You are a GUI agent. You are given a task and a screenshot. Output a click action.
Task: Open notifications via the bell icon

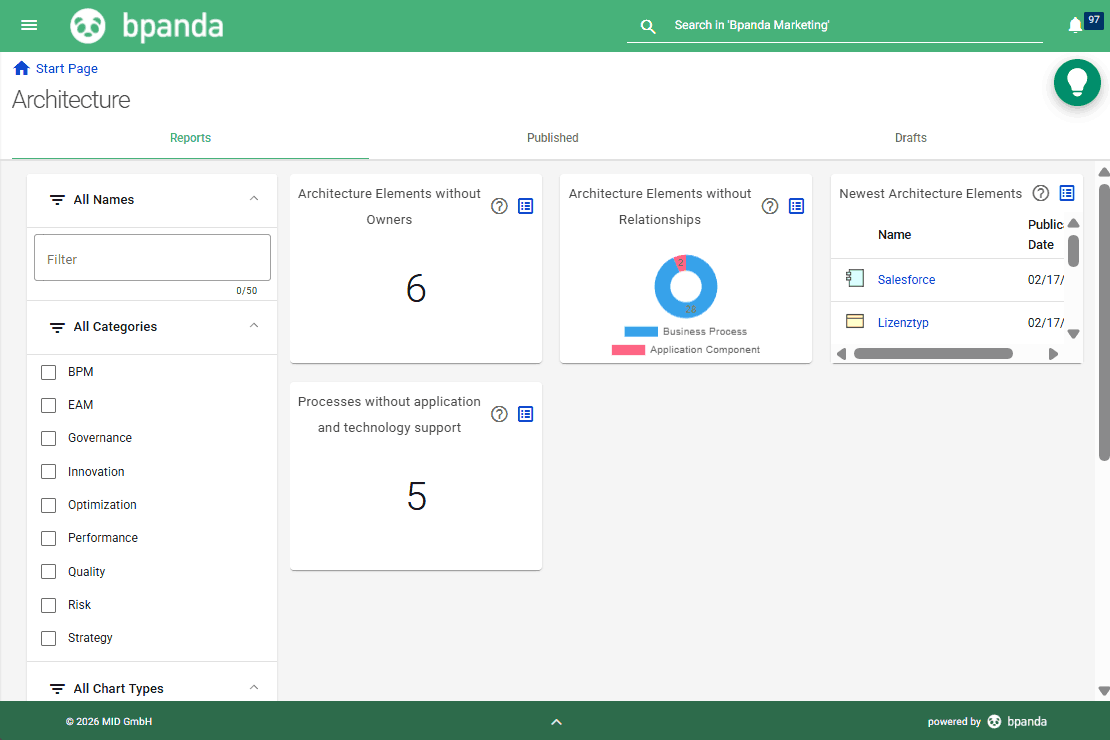click(1074, 24)
